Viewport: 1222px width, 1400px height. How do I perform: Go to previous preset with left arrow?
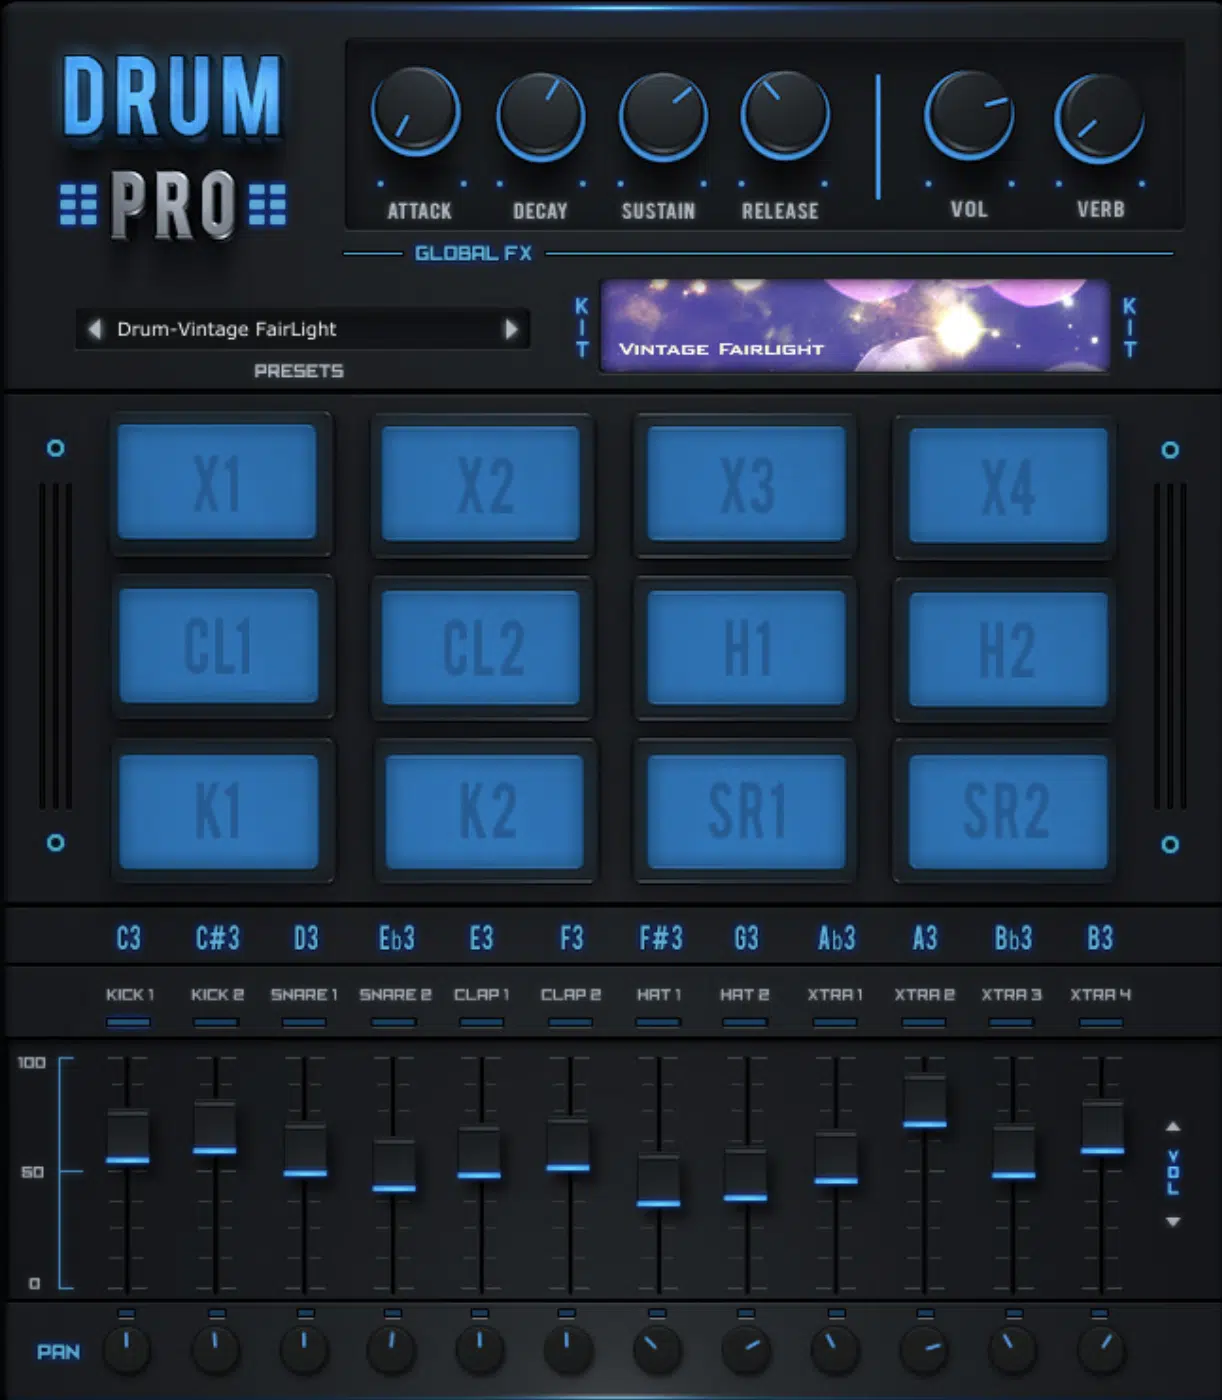click(94, 329)
